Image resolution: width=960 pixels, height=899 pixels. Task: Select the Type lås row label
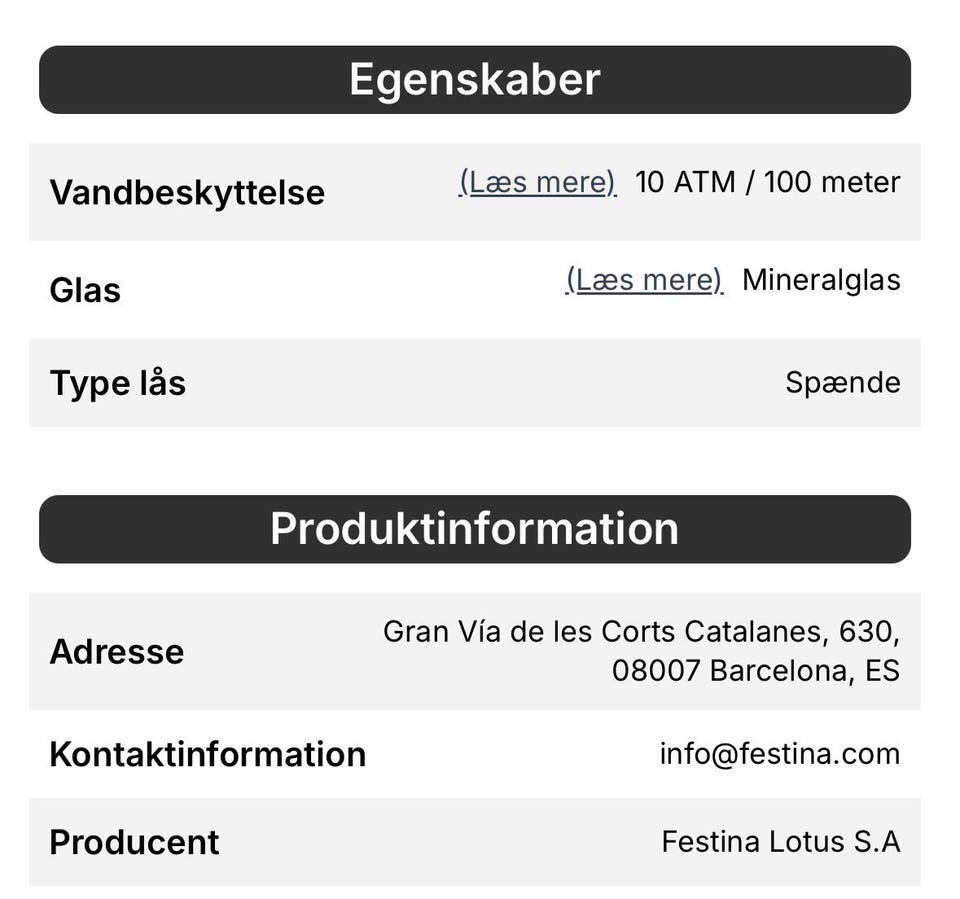pos(118,383)
